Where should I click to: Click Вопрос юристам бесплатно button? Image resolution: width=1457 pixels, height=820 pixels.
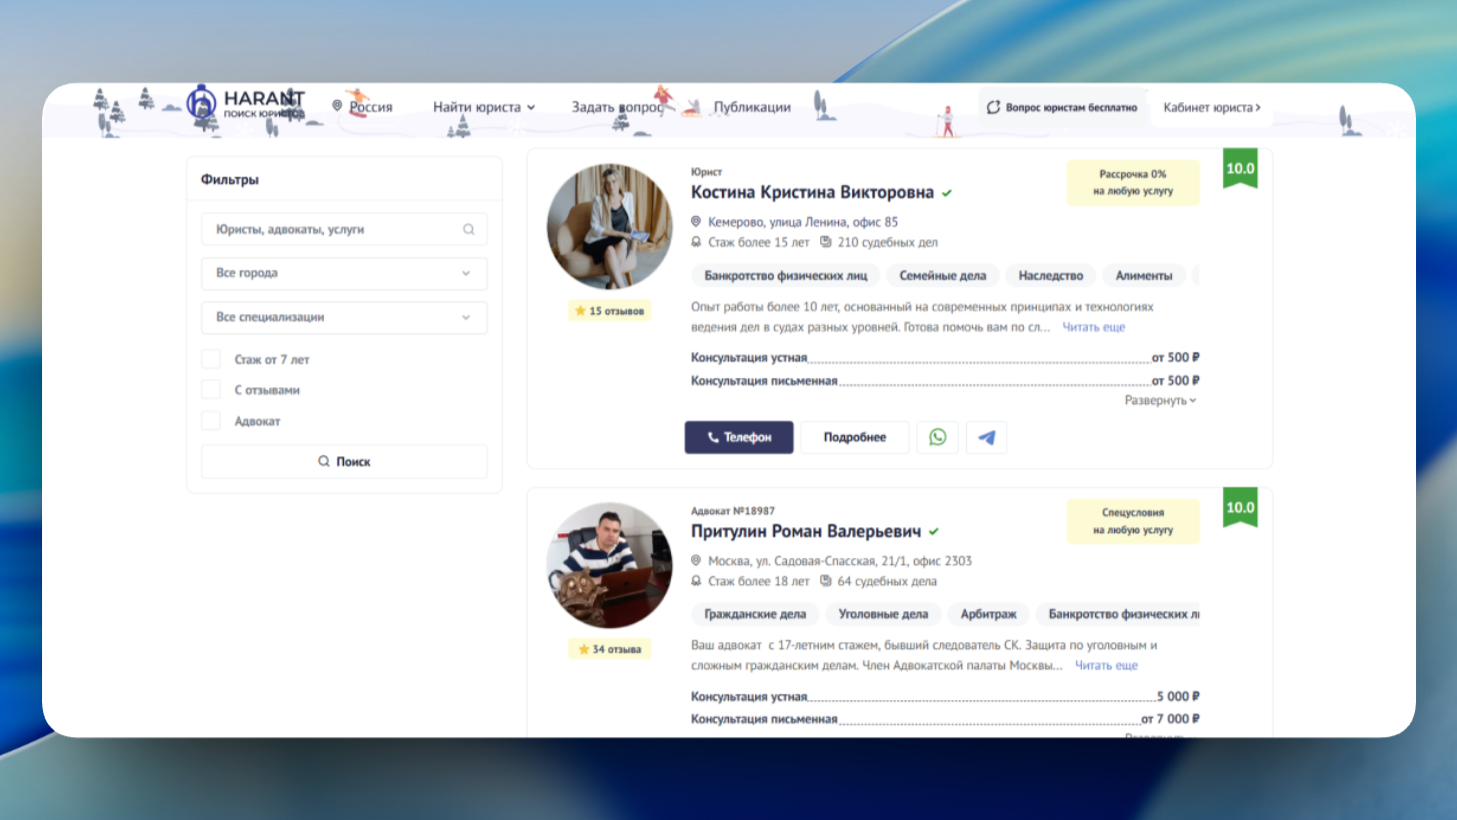tap(1062, 107)
